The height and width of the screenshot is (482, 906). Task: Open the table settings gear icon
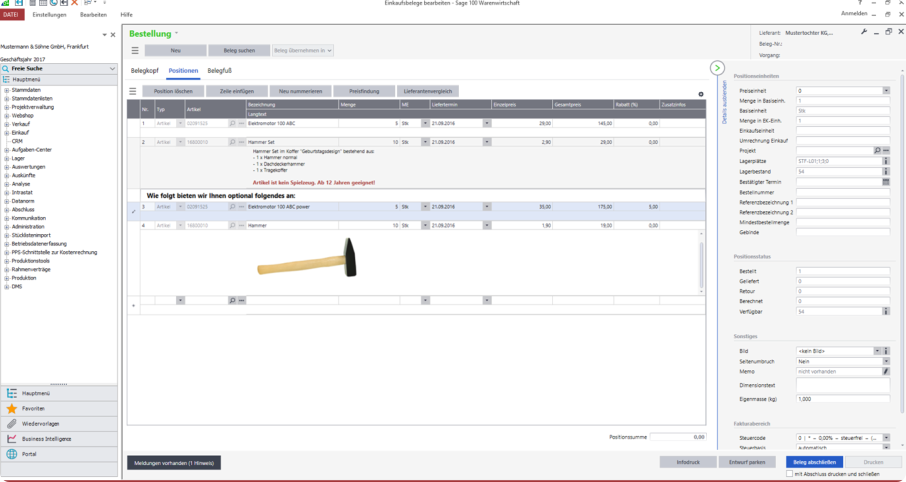click(701, 94)
